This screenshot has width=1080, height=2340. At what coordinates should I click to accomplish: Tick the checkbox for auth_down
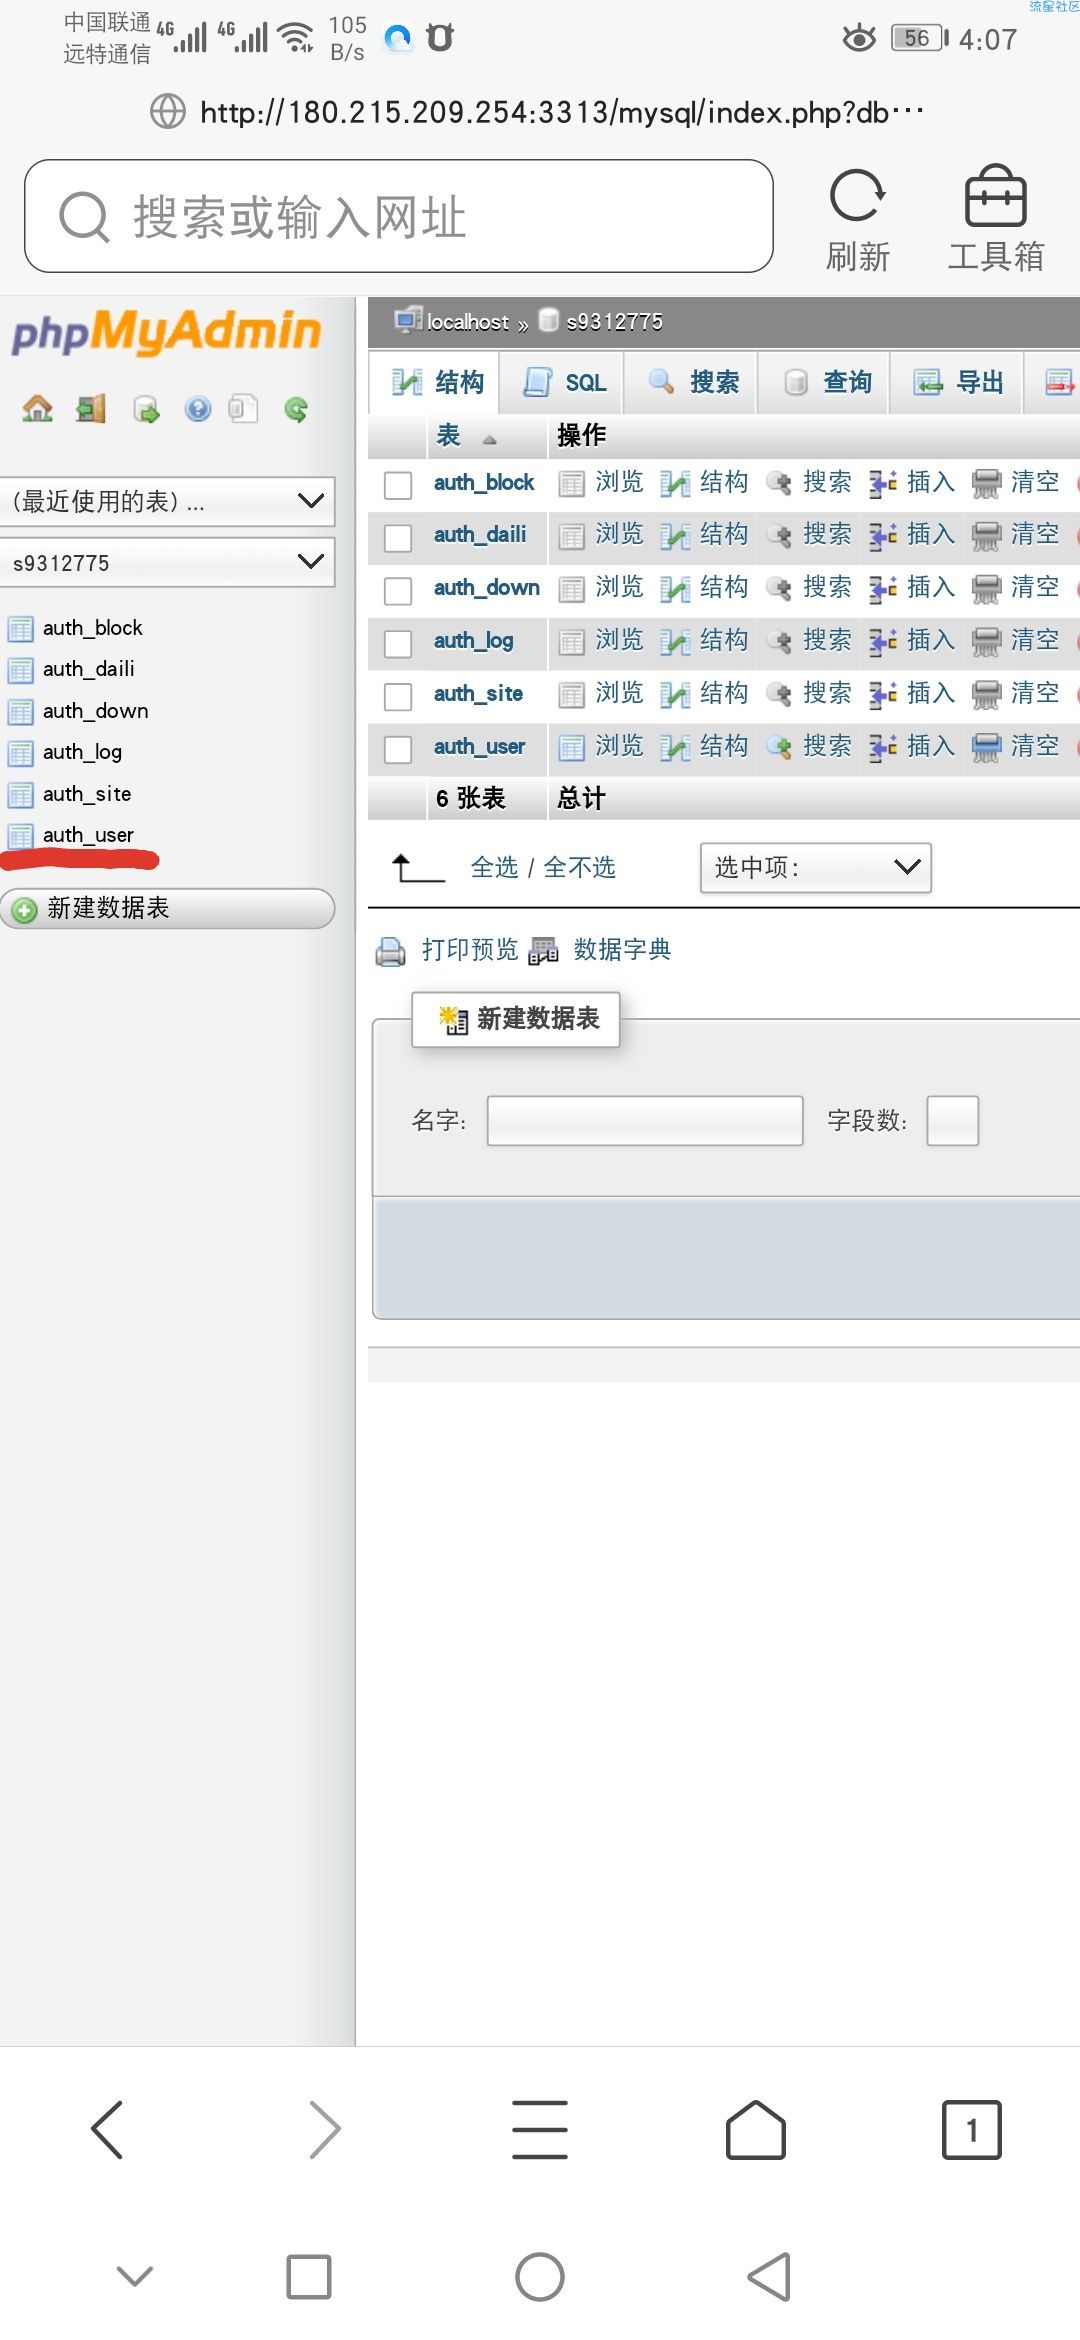[x=398, y=591]
